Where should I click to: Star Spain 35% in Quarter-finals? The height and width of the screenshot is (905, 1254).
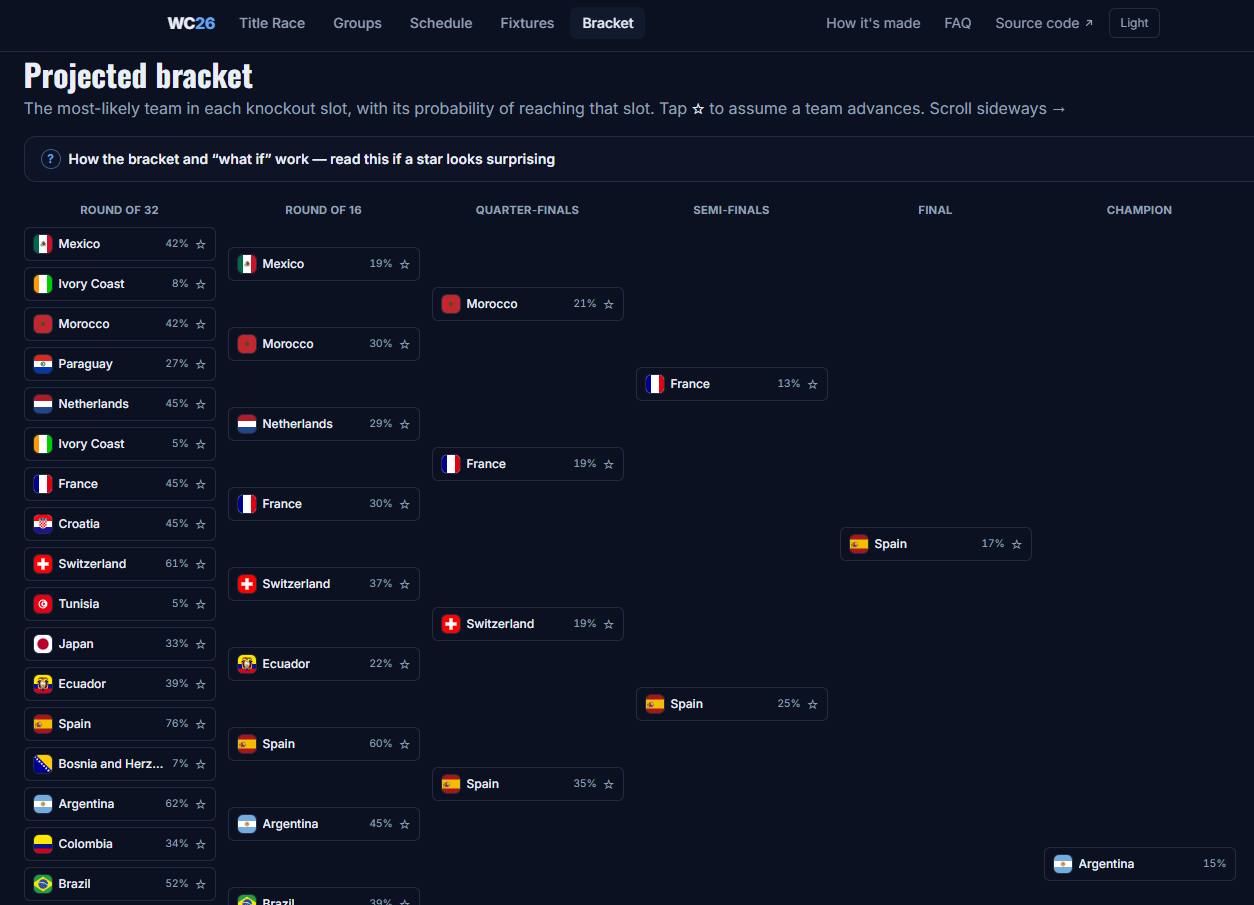coord(609,784)
